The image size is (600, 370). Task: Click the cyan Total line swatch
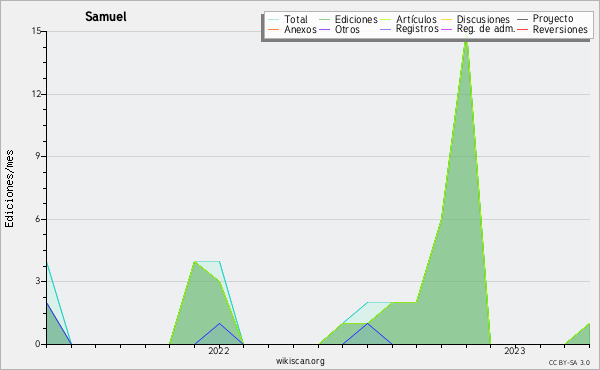click(273, 20)
